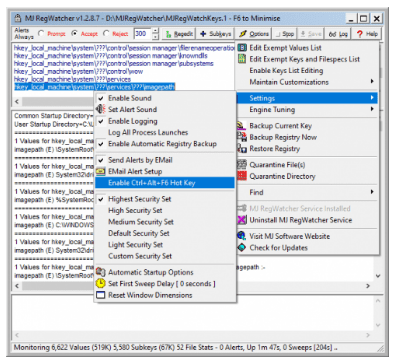
Task: Toggle Enable Automatic Registry Backup
Action: [165, 144]
